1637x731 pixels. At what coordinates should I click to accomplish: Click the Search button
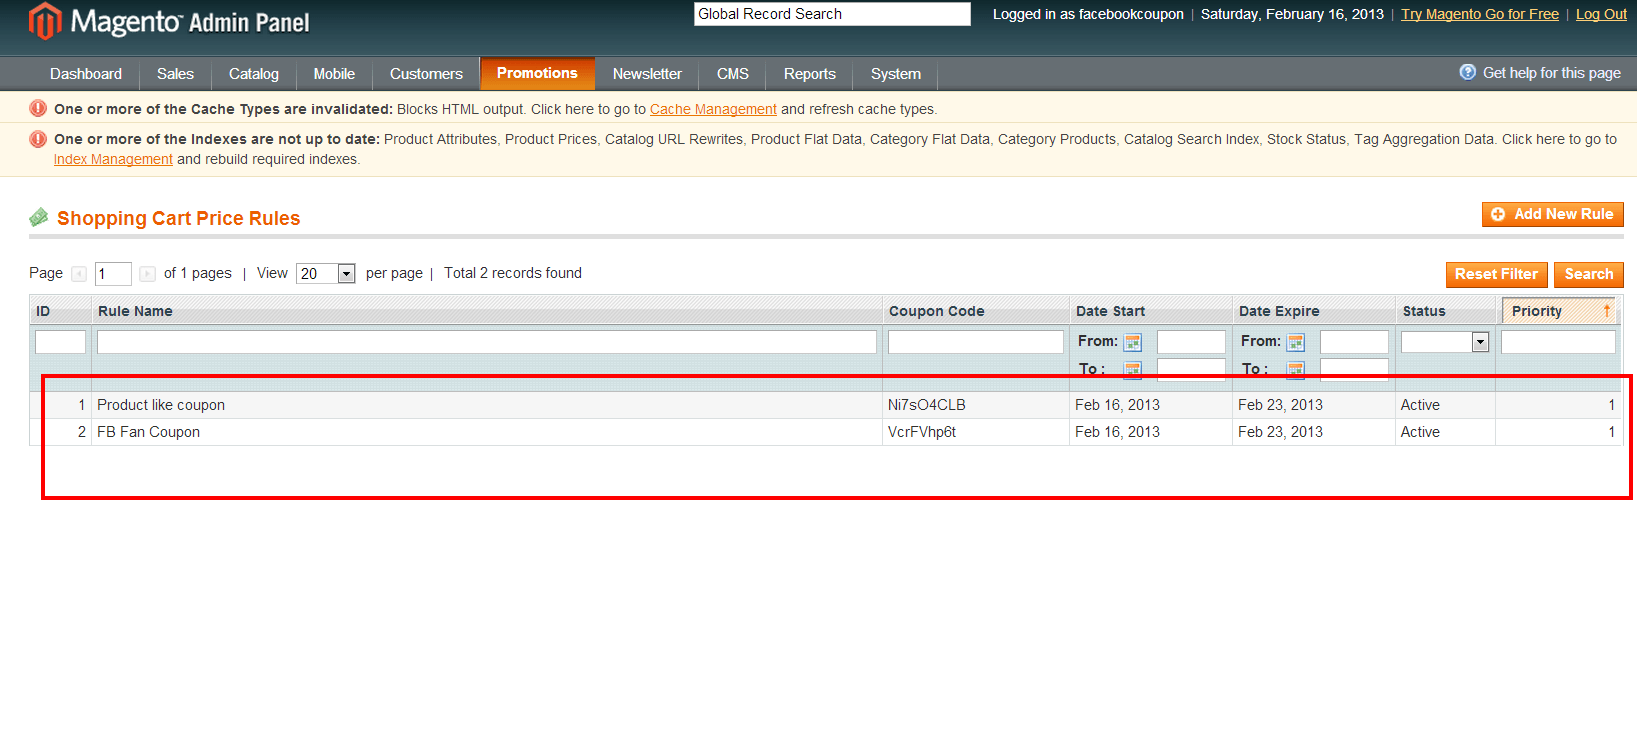1588,274
